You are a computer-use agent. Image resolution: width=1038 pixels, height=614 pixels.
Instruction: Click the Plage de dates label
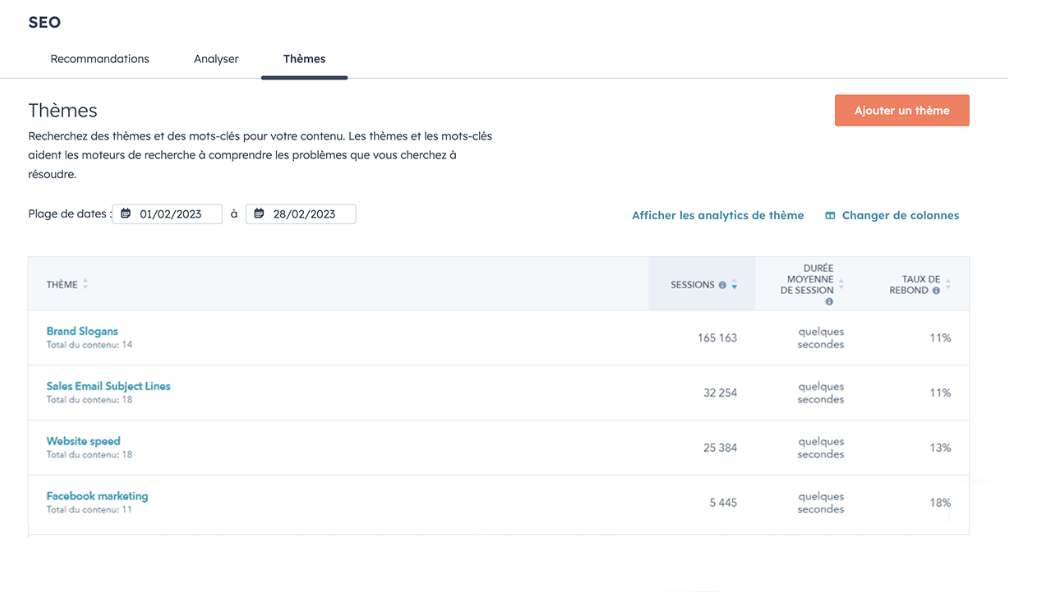pos(70,214)
